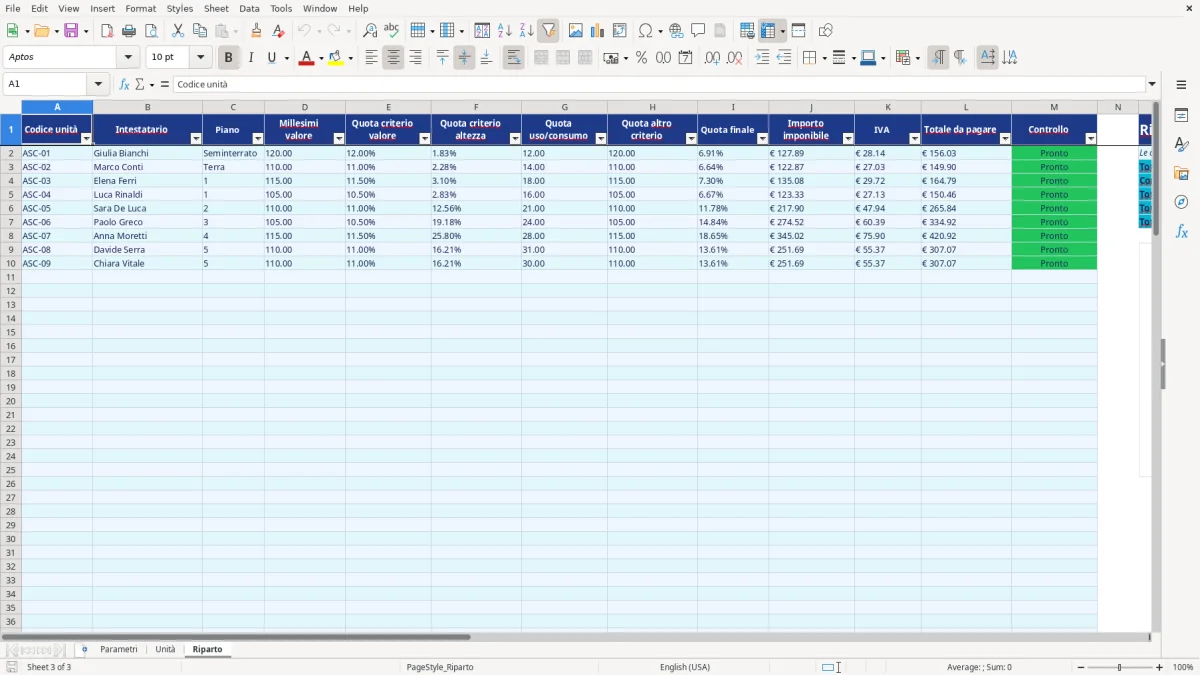The image size is (1200, 675).
Task: Click the Export as PDF icon
Action: click(107, 31)
